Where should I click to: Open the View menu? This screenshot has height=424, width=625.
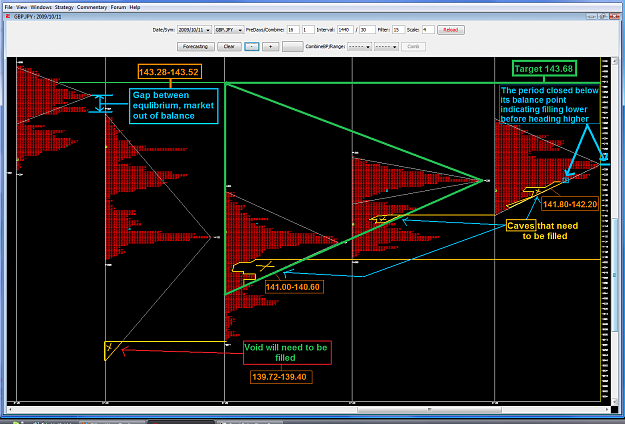pyautogui.click(x=22, y=7)
